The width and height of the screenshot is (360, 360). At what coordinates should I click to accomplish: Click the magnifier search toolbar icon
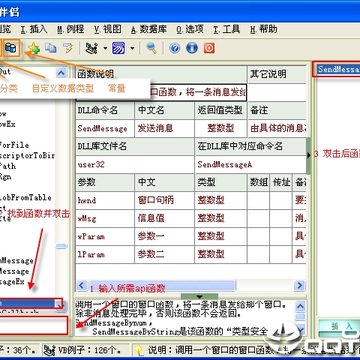[x=152, y=48]
